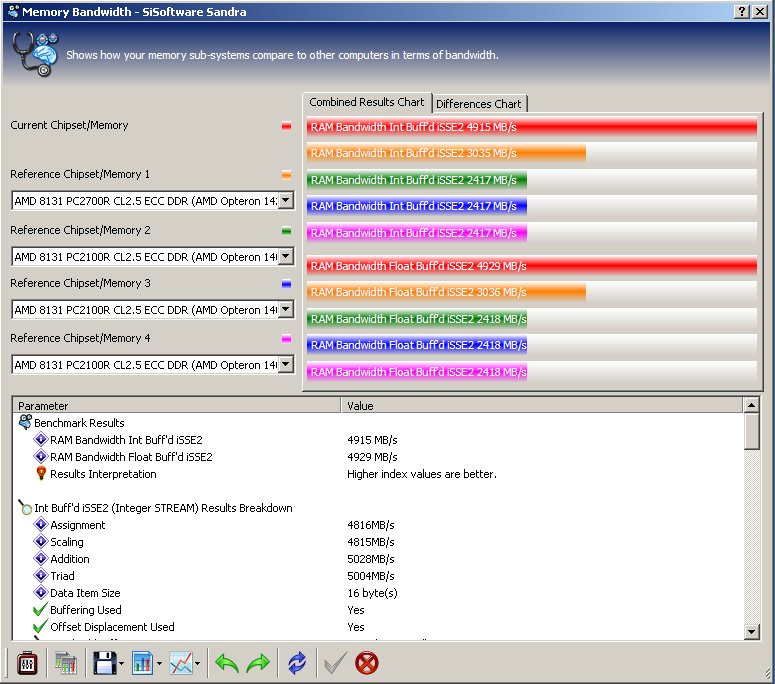Open Reference Chipset/Memory 1 dropdown arrow
Viewport: 775px width, 684px height.
click(286, 200)
